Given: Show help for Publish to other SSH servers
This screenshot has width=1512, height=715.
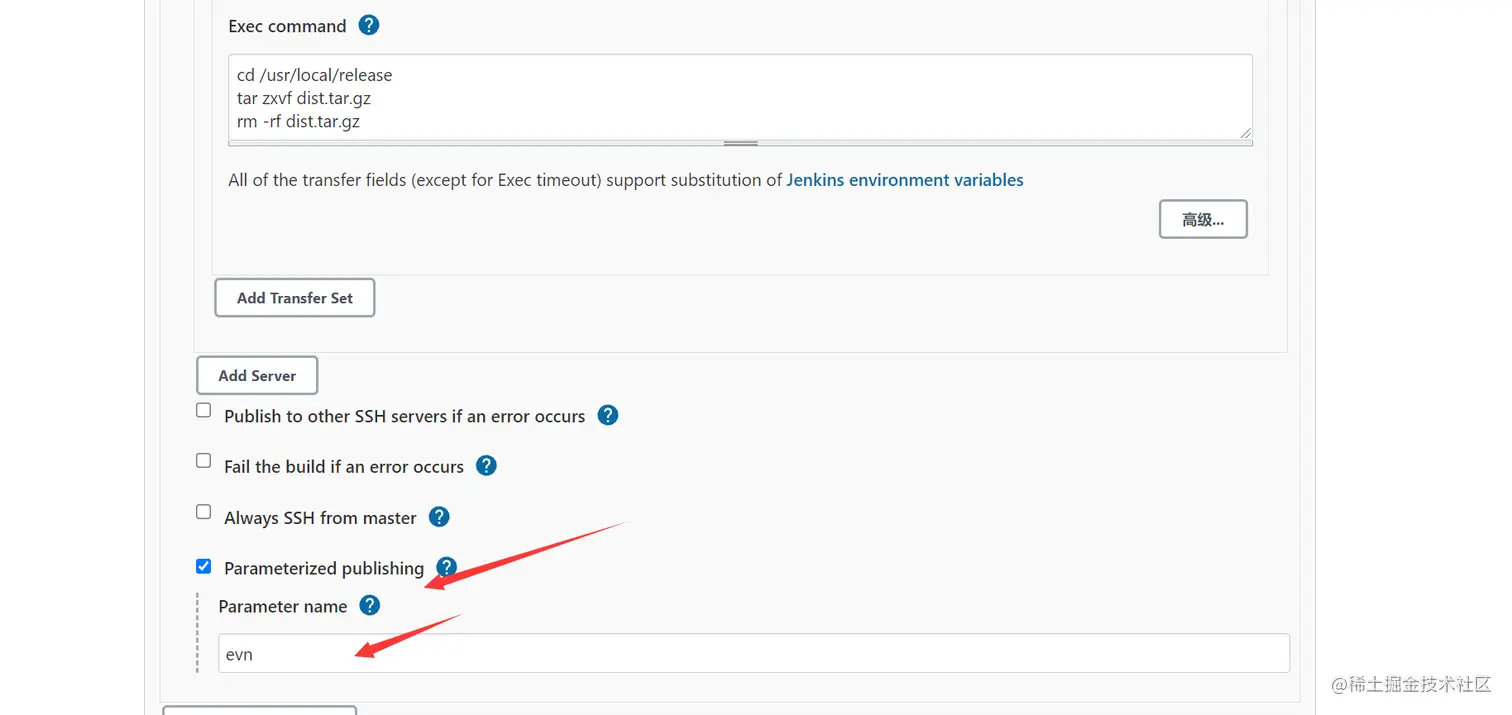Looking at the screenshot, I should click(x=608, y=415).
